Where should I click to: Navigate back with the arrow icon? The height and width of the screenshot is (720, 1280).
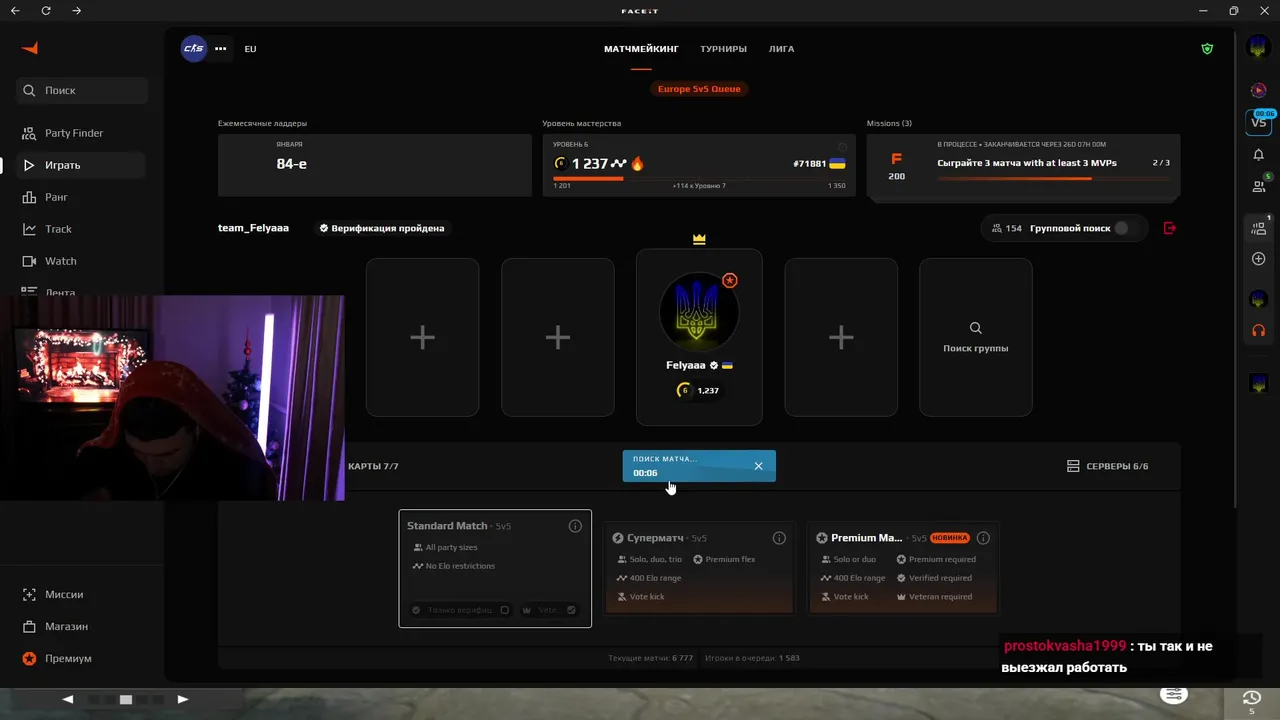pyautogui.click(x=15, y=11)
